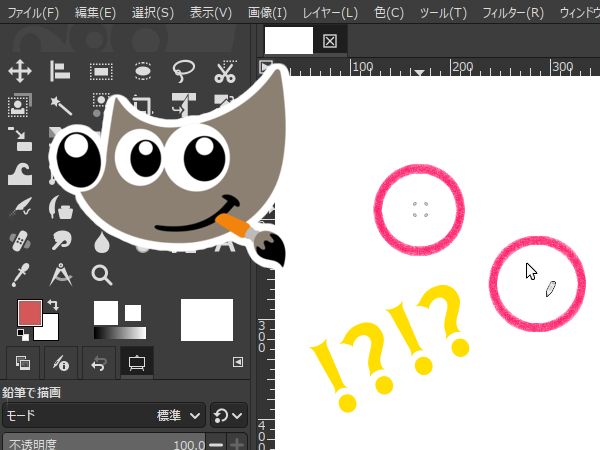
Task: Click the 鉛筆で描画 tool options title
Action: click(x=31, y=393)
